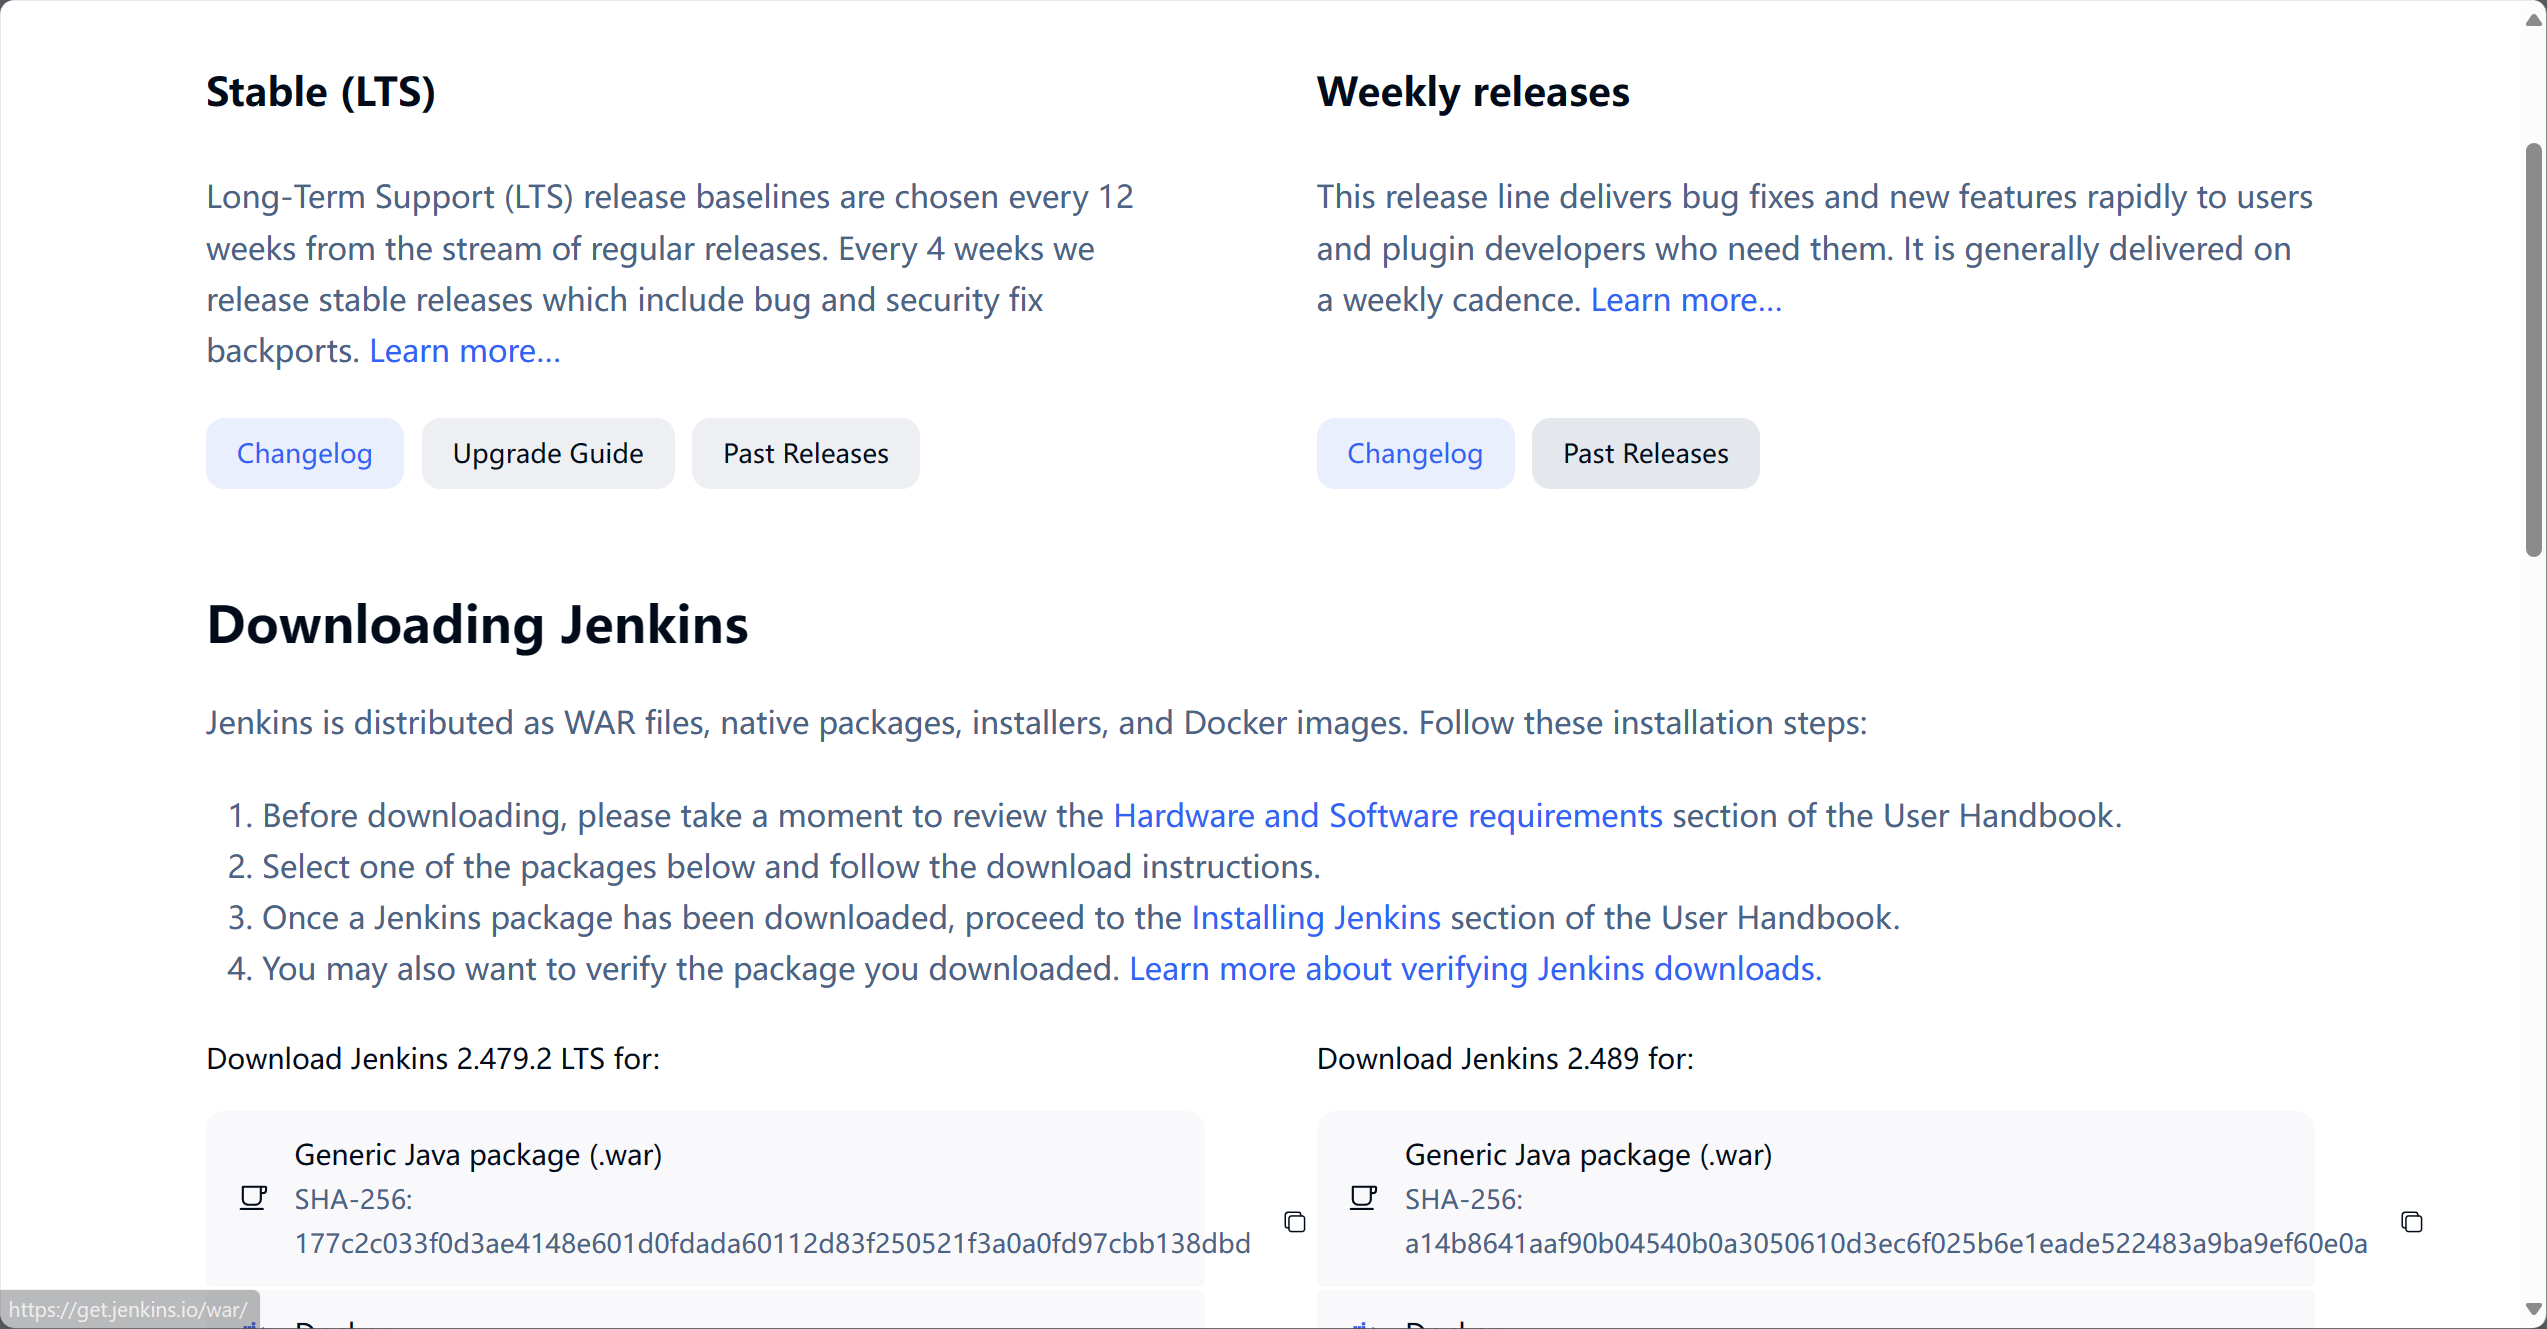Screen dimensions: 2547x1329
Task: View Past Releases for Stable (LTS)
Action: pyautogui.click(x=805, y=454)
